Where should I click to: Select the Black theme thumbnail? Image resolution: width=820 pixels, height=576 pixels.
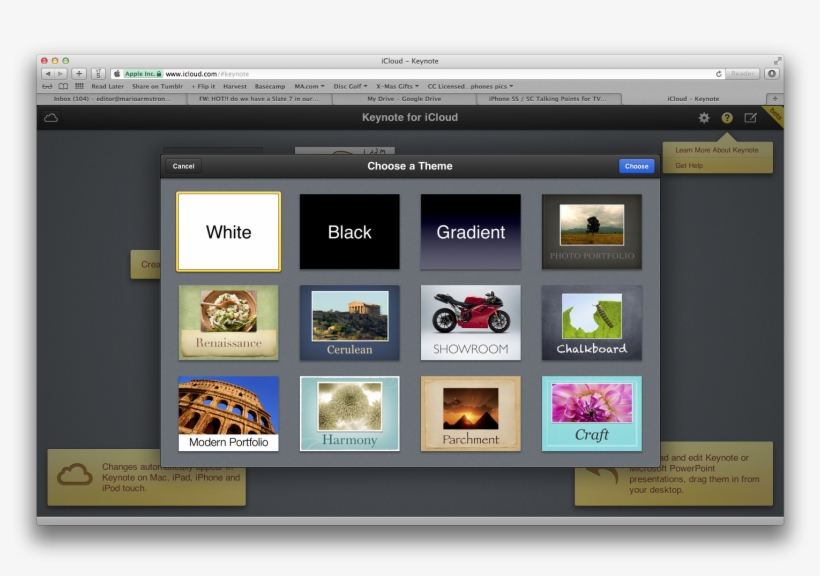click(x=350, y=232)
